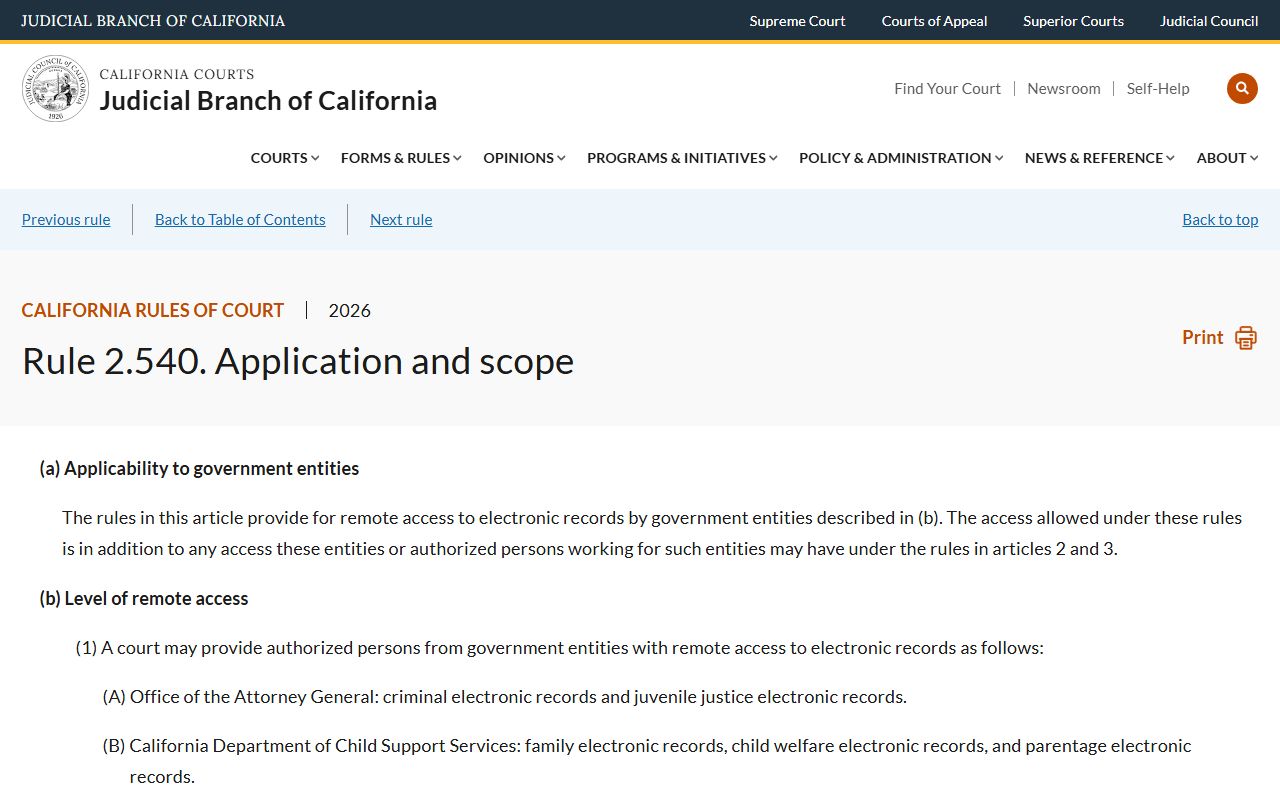The image size is (1280, 800).
Task: Go to Supreme Court link
Action: pos(797,21)
